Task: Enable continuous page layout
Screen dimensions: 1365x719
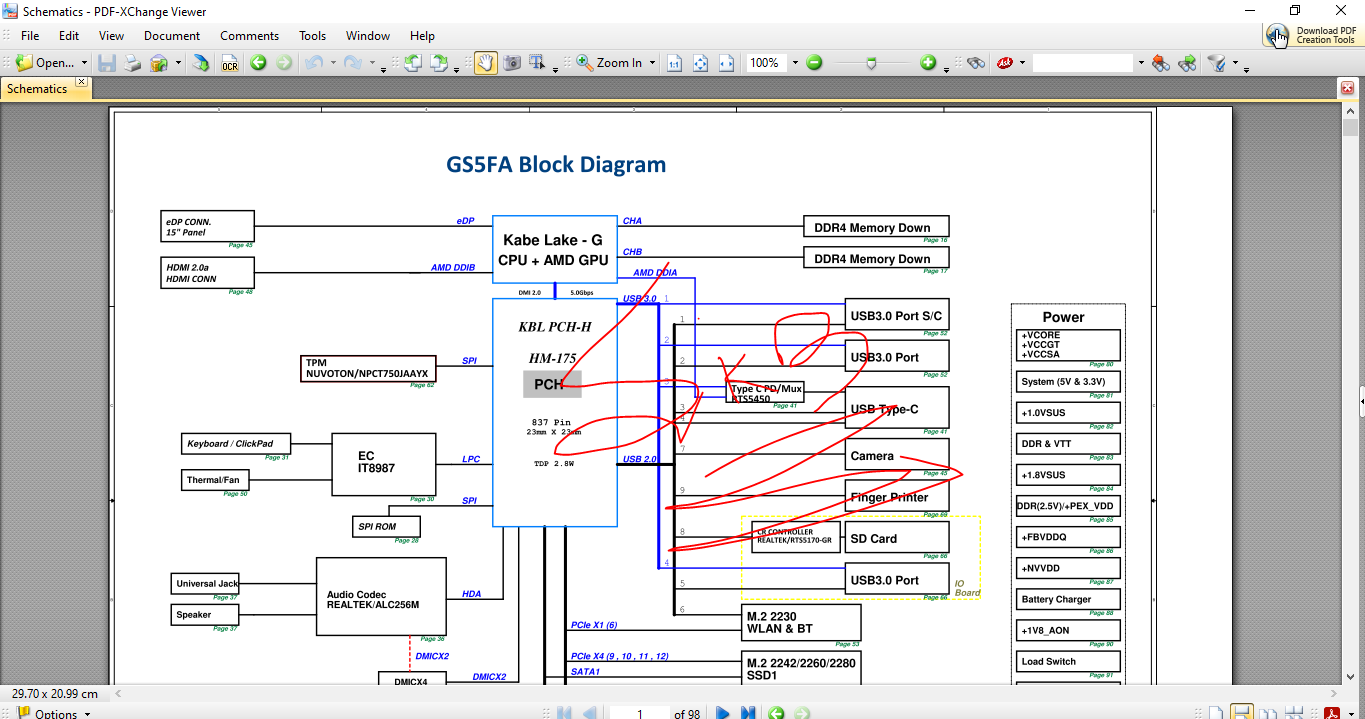Action: click(x=1240, y=713)
